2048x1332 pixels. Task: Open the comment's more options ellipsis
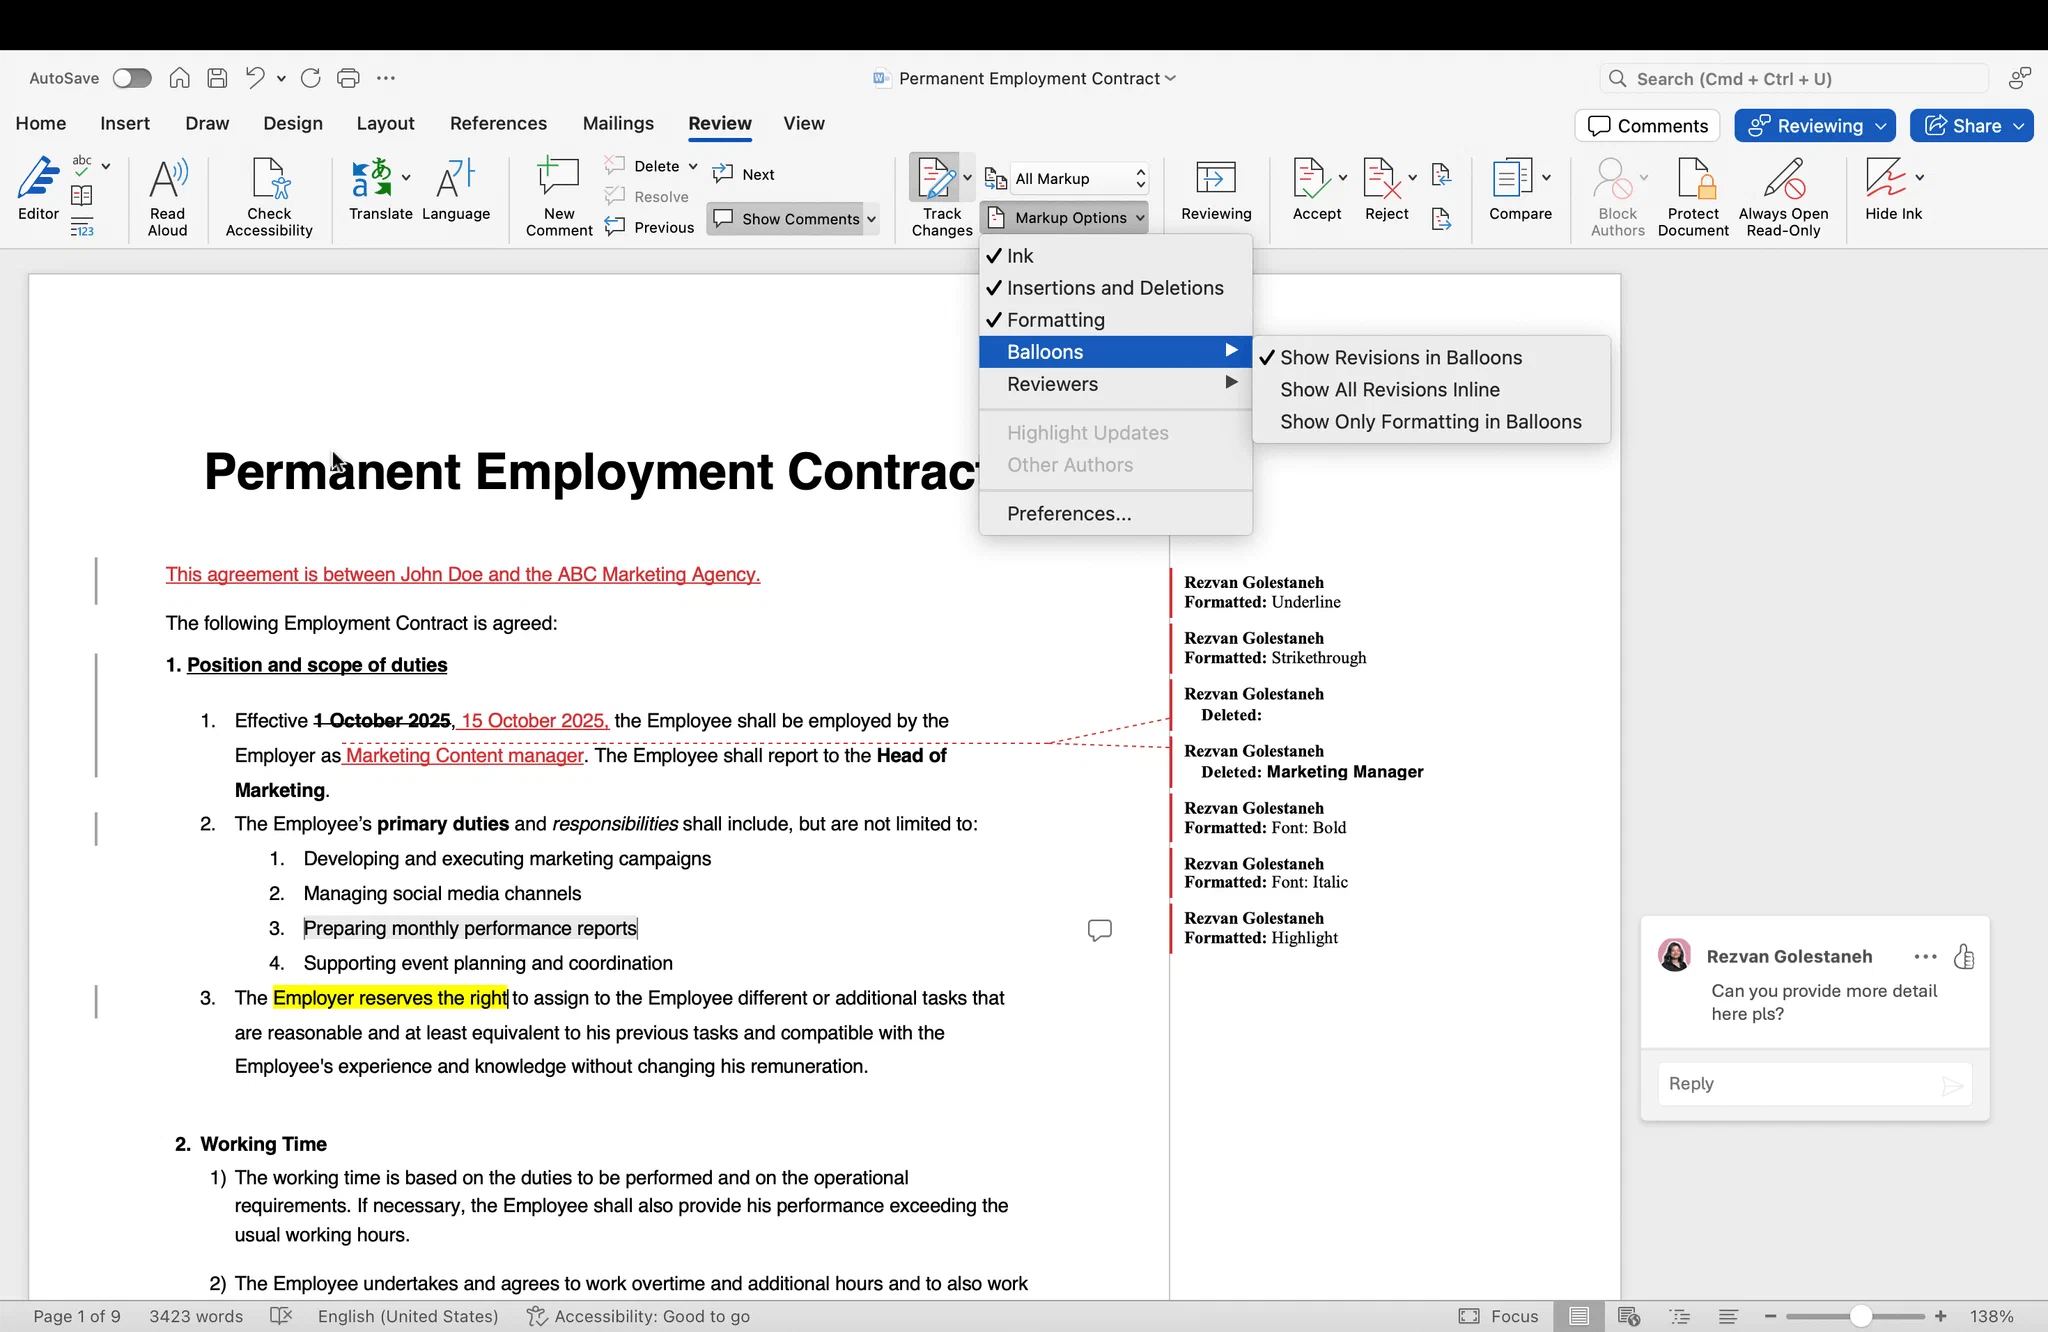pyautogui.click(x=1925, y=957)
